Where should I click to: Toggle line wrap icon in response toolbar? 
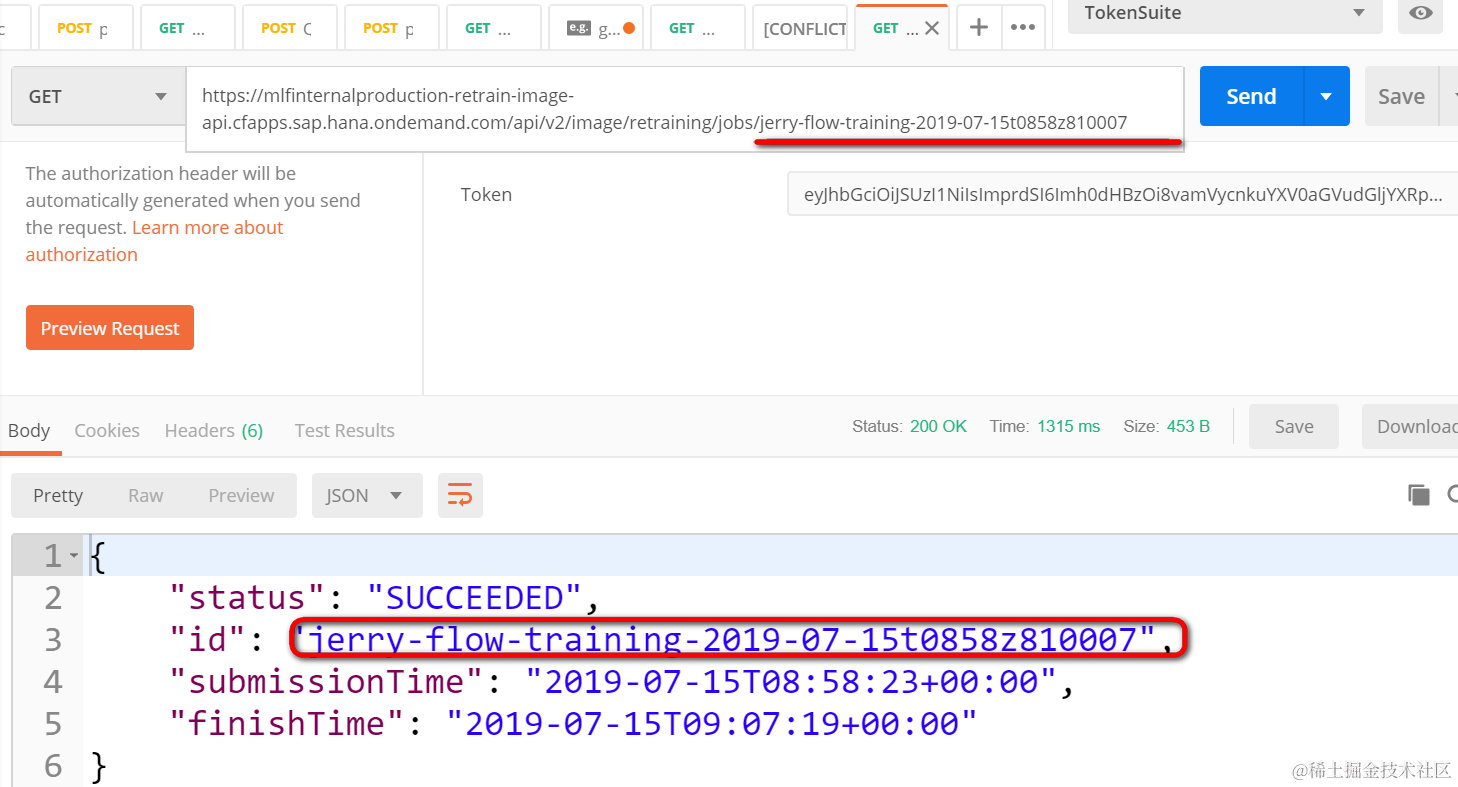(460, 495)
